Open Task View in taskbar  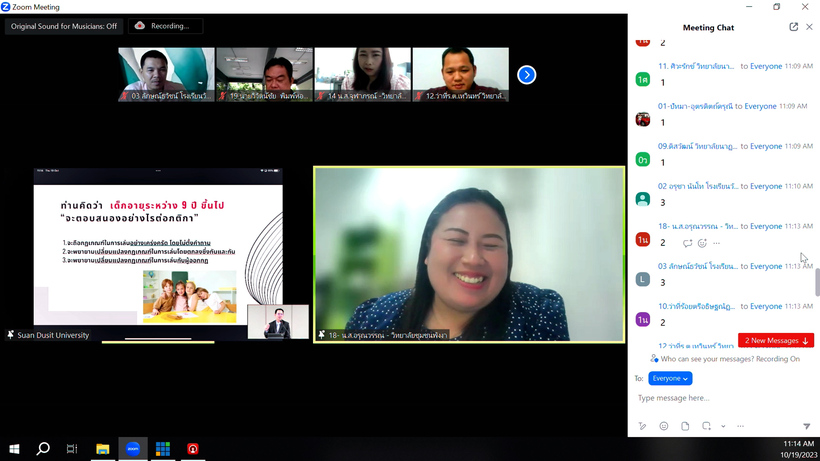72,448
